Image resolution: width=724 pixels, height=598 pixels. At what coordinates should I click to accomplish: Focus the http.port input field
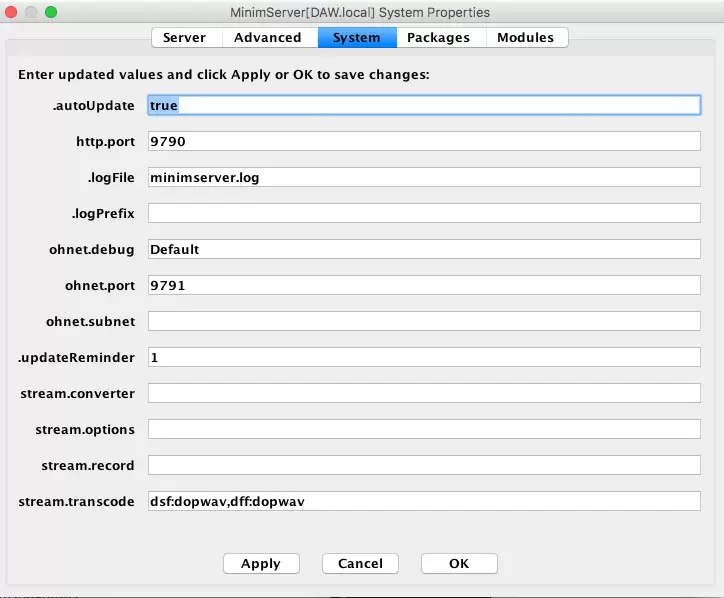(423, 142)
